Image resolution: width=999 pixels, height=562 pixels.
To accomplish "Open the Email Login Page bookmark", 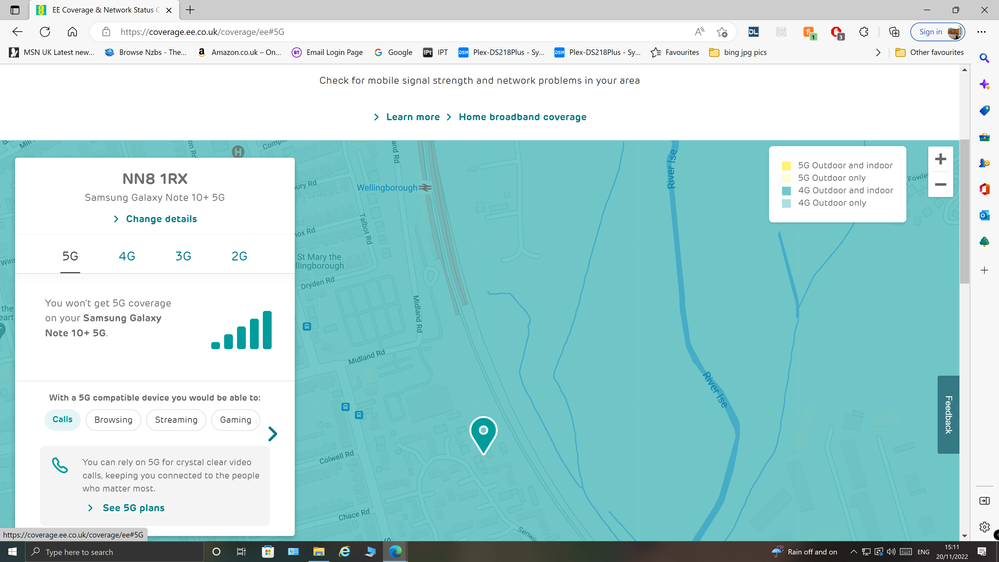I will coord(327,52).
